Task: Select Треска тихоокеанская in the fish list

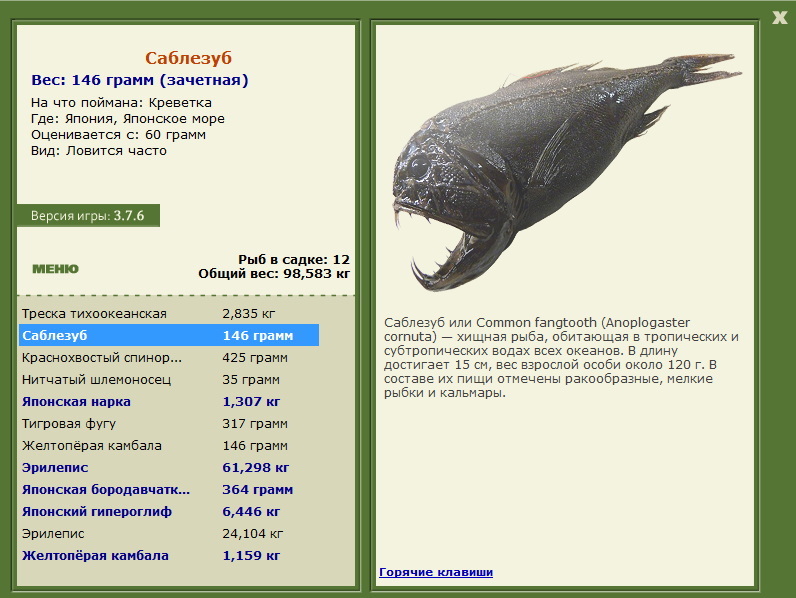Action: 169,314
